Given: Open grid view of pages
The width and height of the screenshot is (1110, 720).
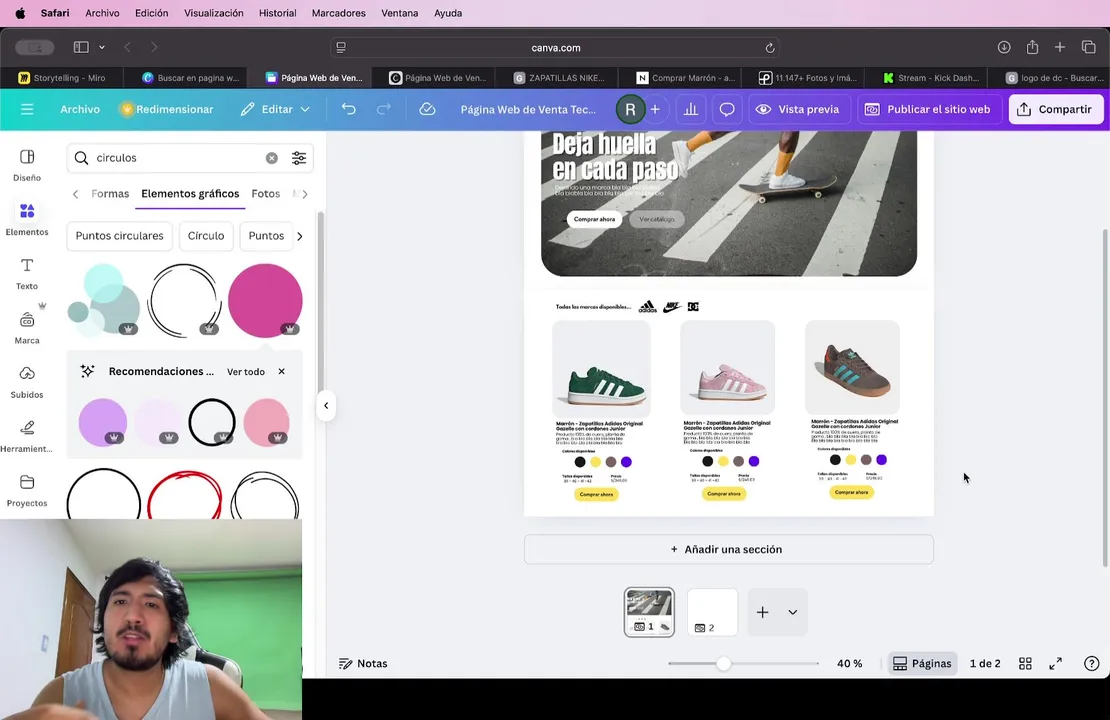Looking at the screenshot, I should [1024, 663].
